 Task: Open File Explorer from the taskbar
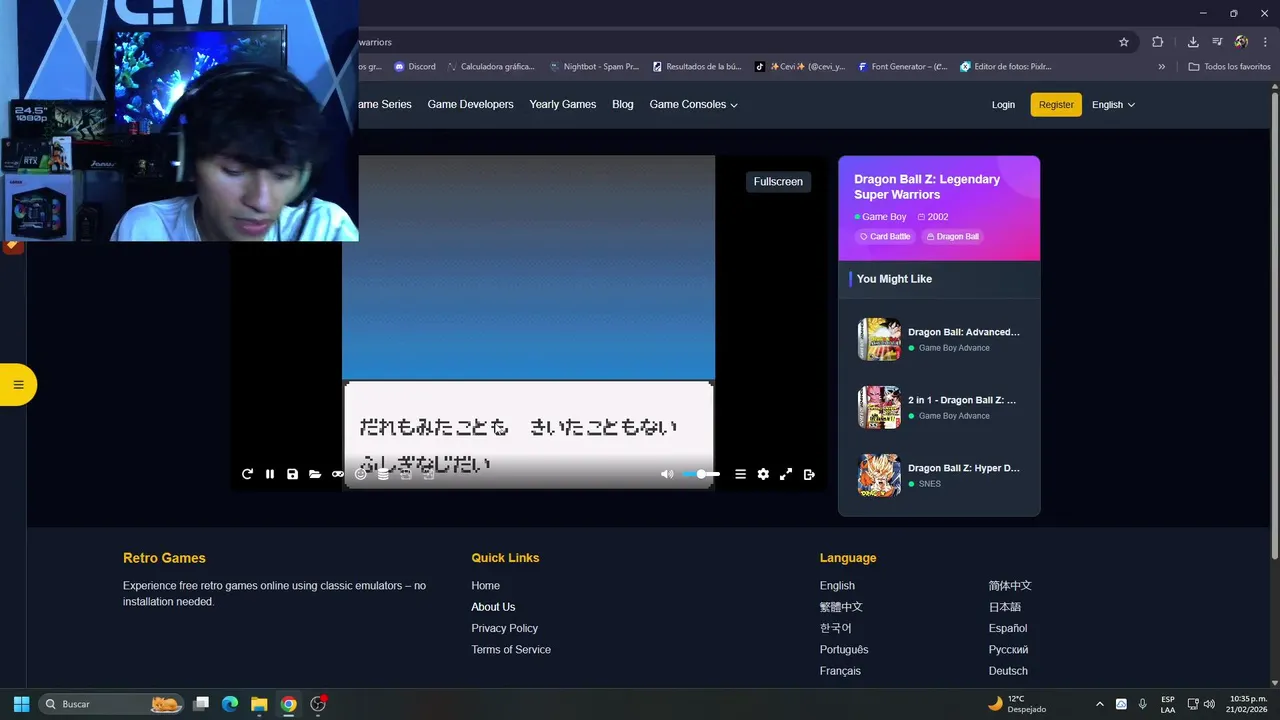pos(259,704)
